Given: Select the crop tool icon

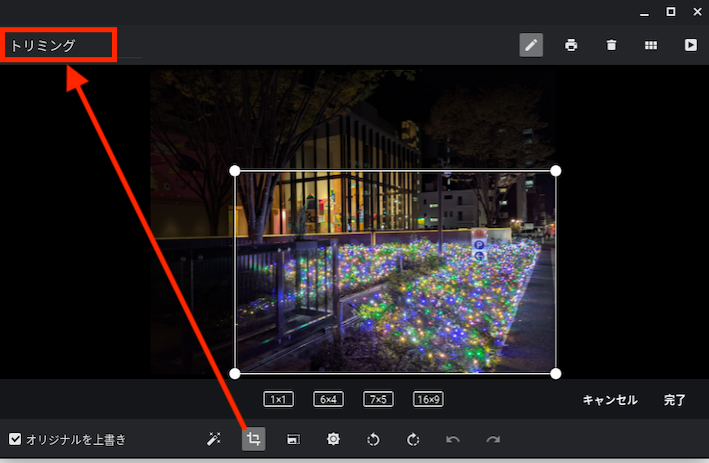Looking at the screenshot, I should pyautogui.click(x=254, y=439).
